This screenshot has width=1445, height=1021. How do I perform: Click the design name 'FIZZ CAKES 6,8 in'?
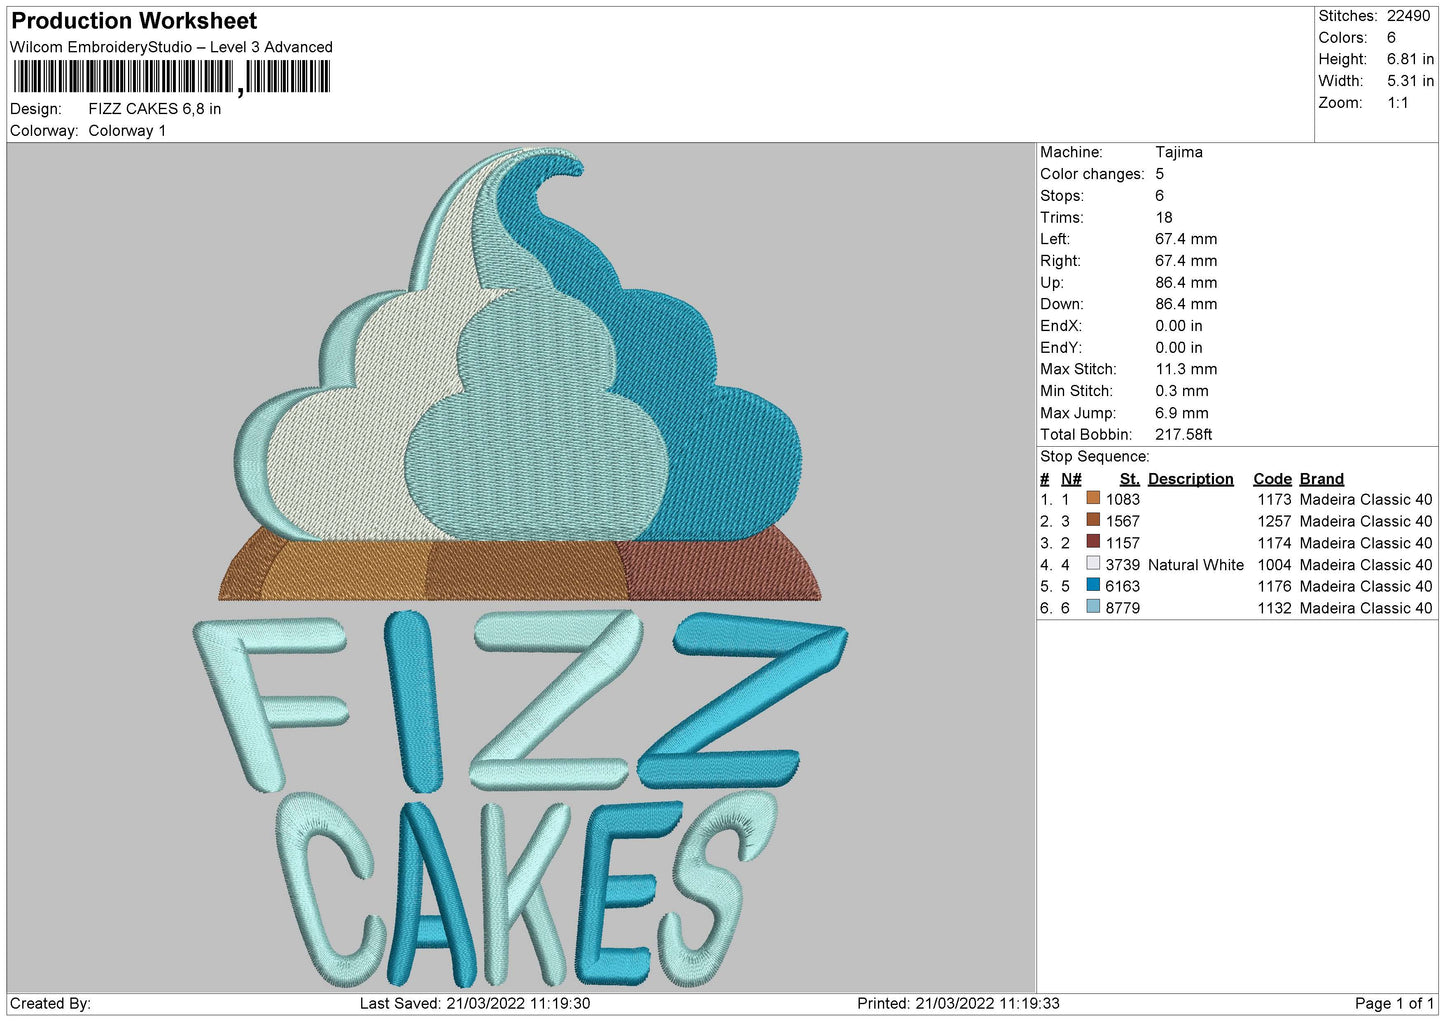pyautogui.click(x=155, y=109)
